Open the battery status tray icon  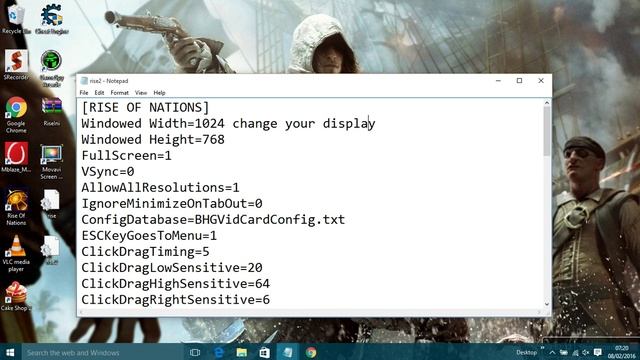coord(564,352)
